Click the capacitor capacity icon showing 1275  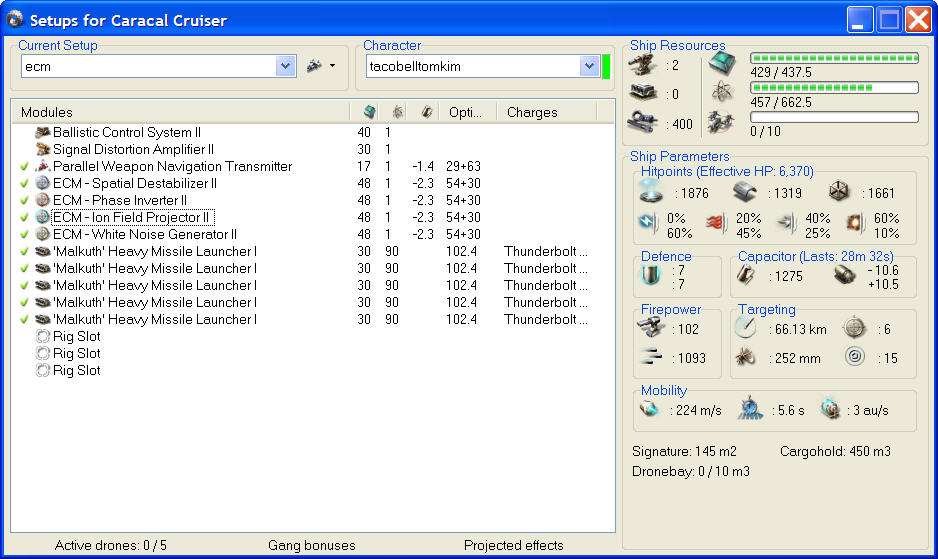746,275
